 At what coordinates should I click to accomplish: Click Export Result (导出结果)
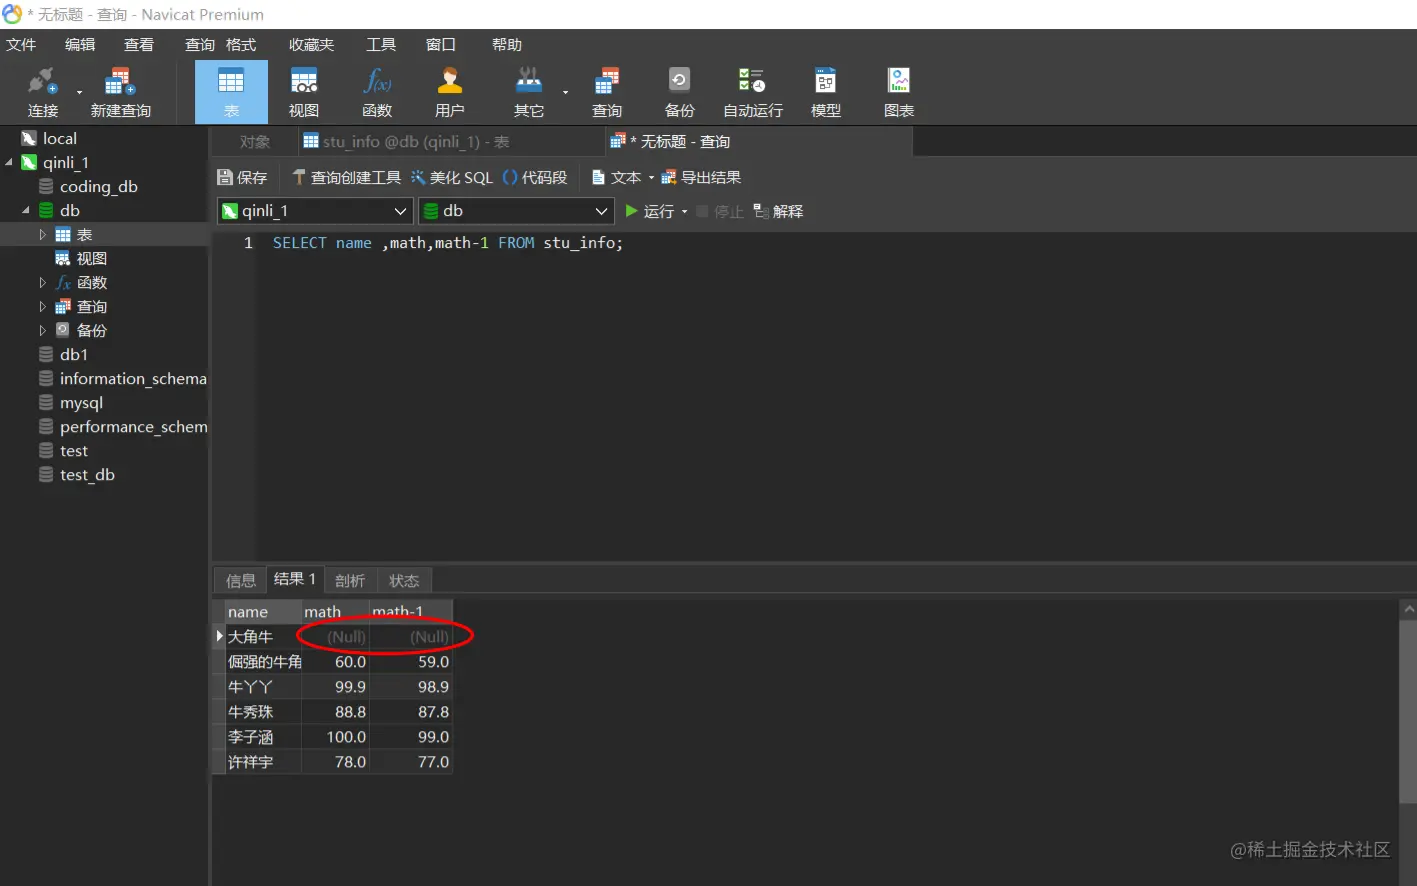[701, 177]
